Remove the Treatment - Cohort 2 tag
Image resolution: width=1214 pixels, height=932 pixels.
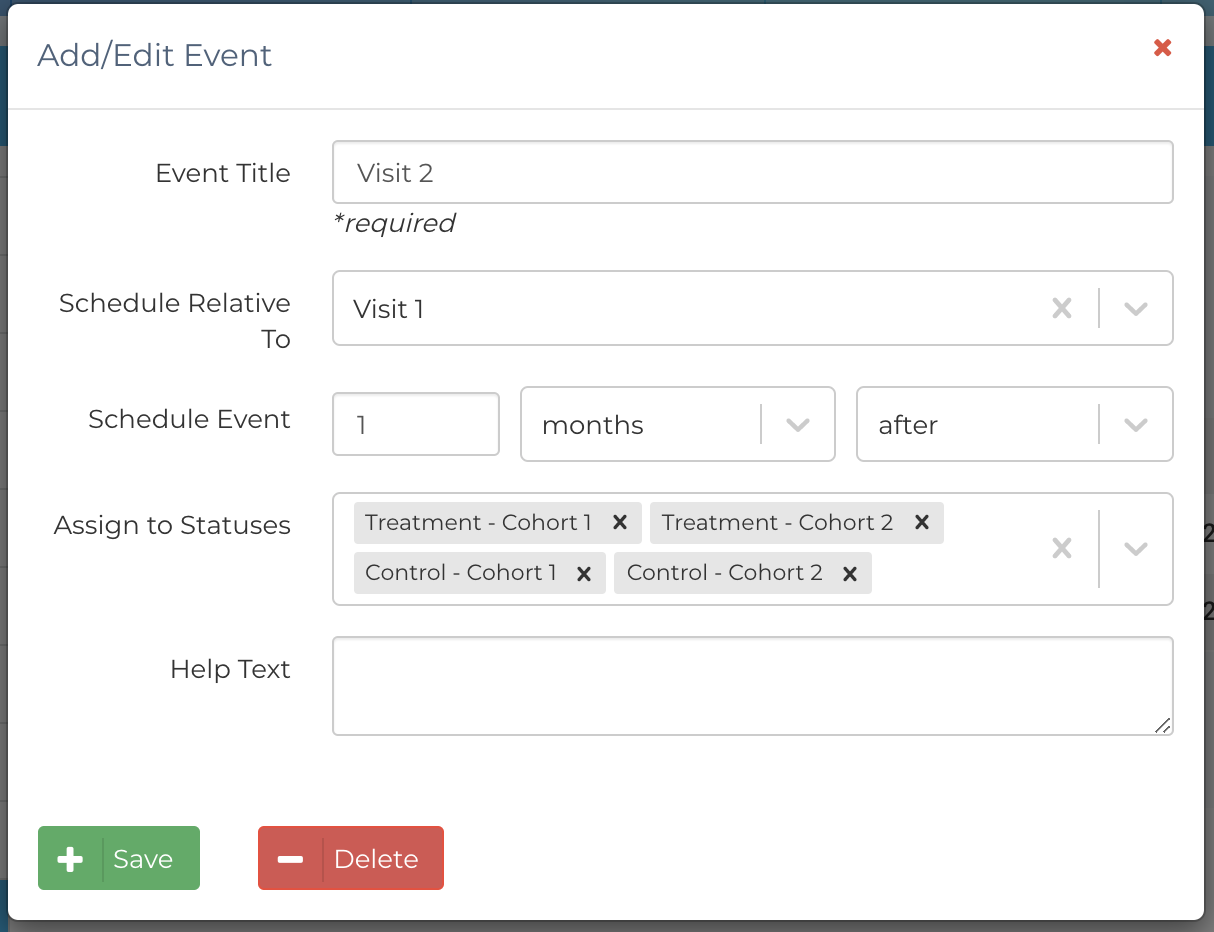pyautogui.click(x=922, y=523)
